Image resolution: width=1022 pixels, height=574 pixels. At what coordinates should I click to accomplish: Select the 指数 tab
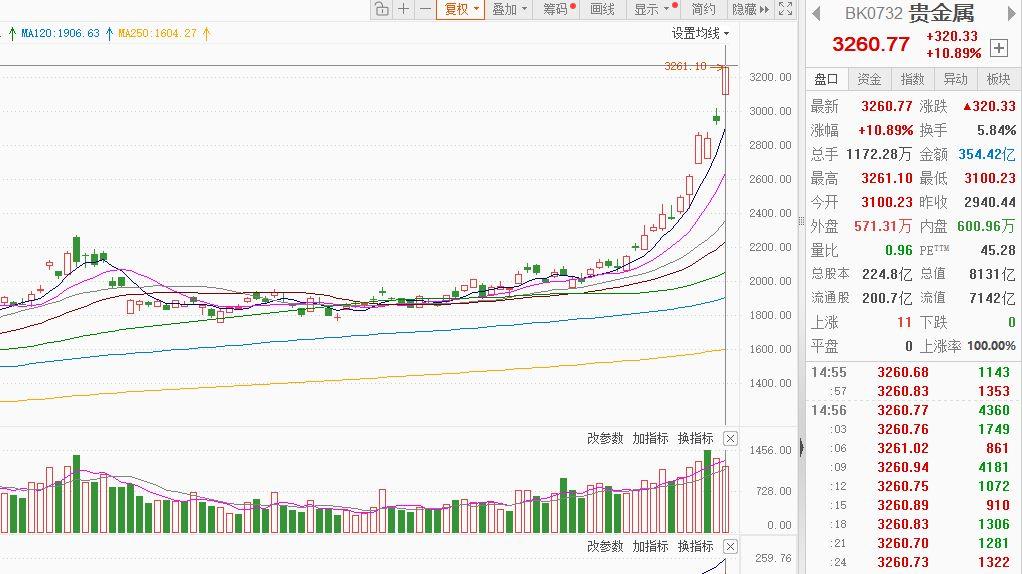coord(912,79)
